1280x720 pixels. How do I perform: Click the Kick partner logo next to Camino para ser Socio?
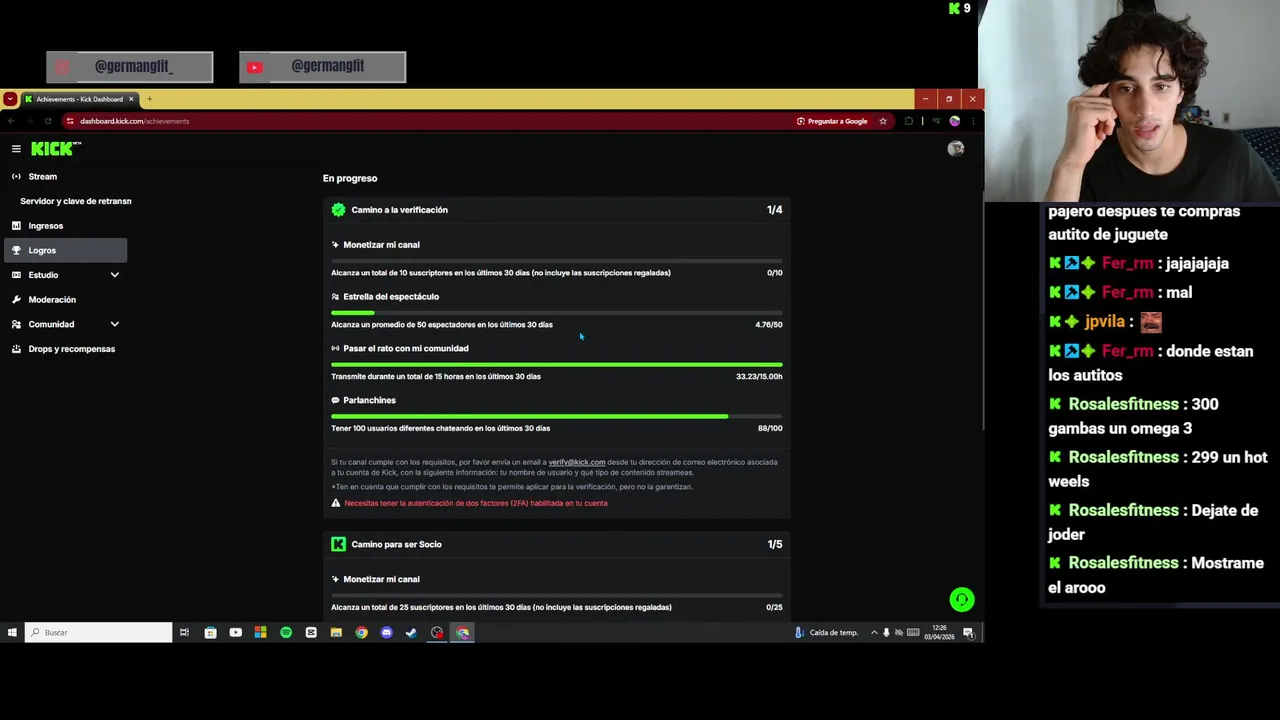(x=338, y=544)
